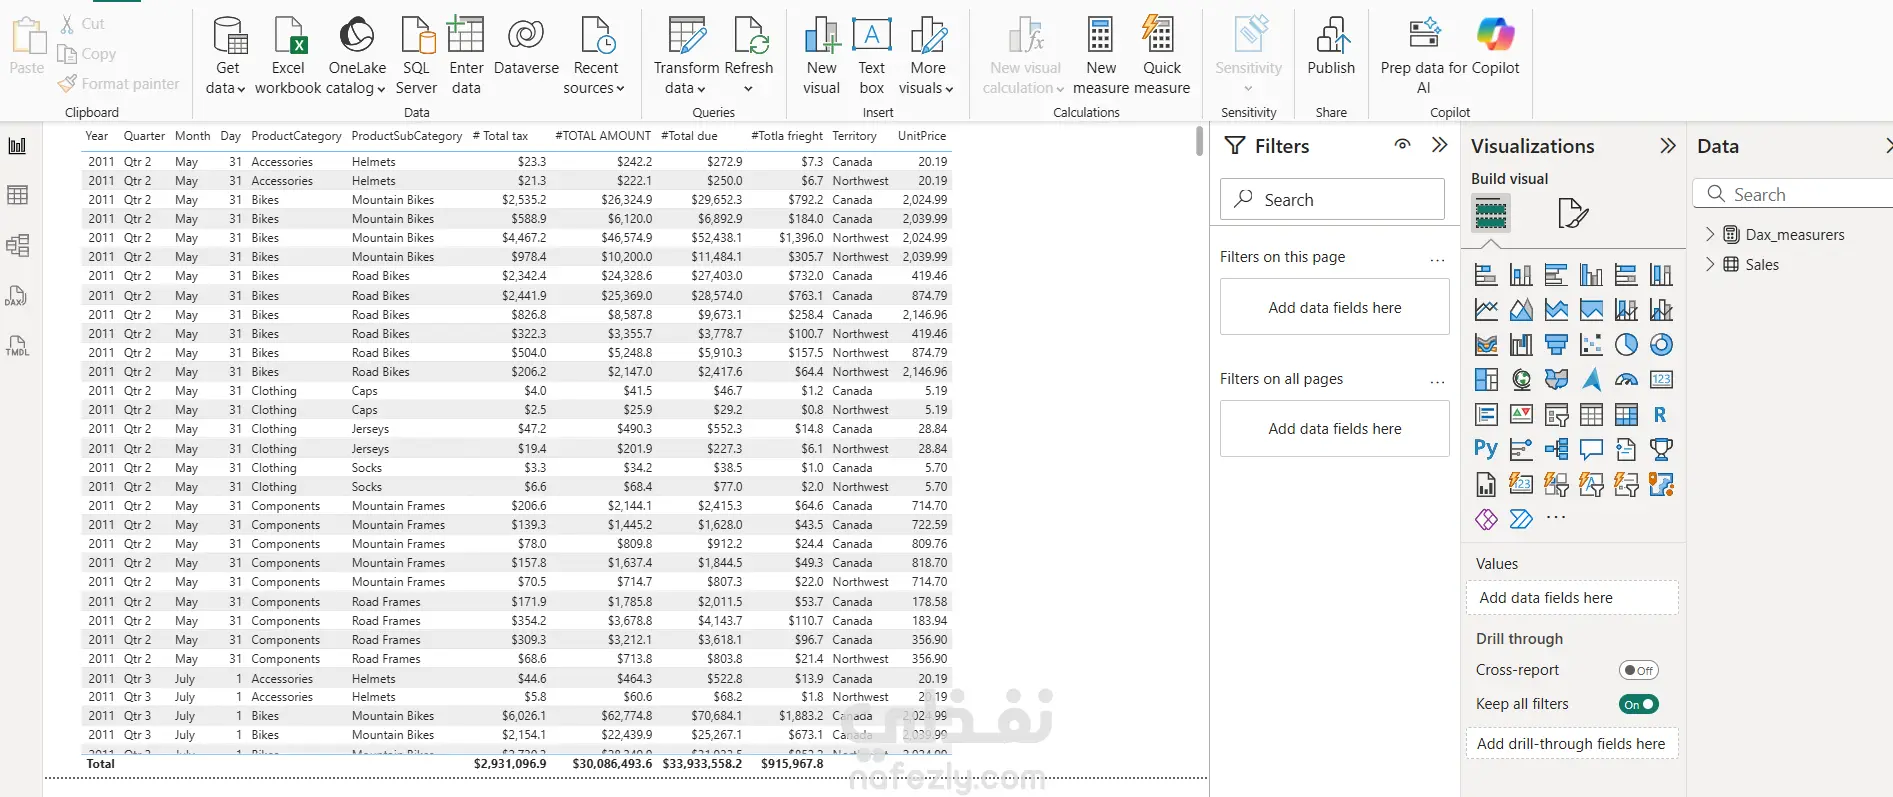Image resolution: width=1893 pixels, height=797 pixels.
Task: Select the Scatter chart visual
Action: click(x=1591, y=345)
